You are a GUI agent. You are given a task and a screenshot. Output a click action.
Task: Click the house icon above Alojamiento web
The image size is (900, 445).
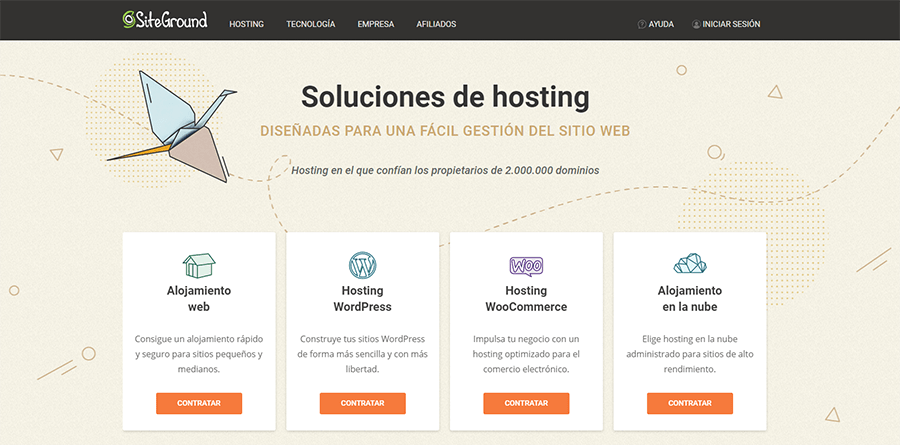(199, 266)
